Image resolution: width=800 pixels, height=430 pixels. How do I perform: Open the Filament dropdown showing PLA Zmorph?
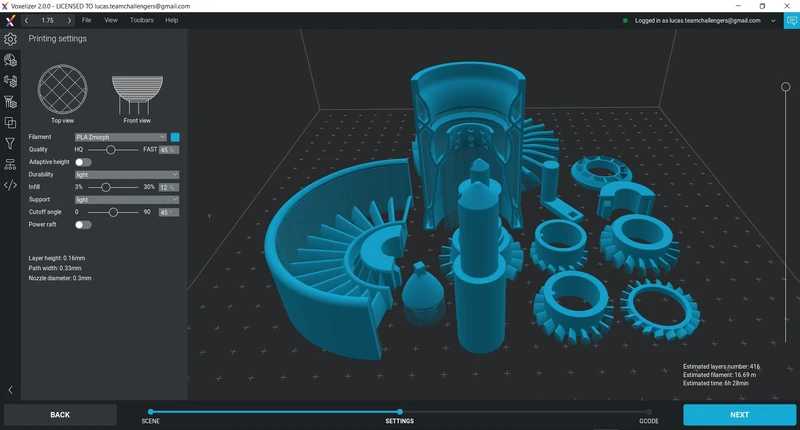click(x=120, y=137)
